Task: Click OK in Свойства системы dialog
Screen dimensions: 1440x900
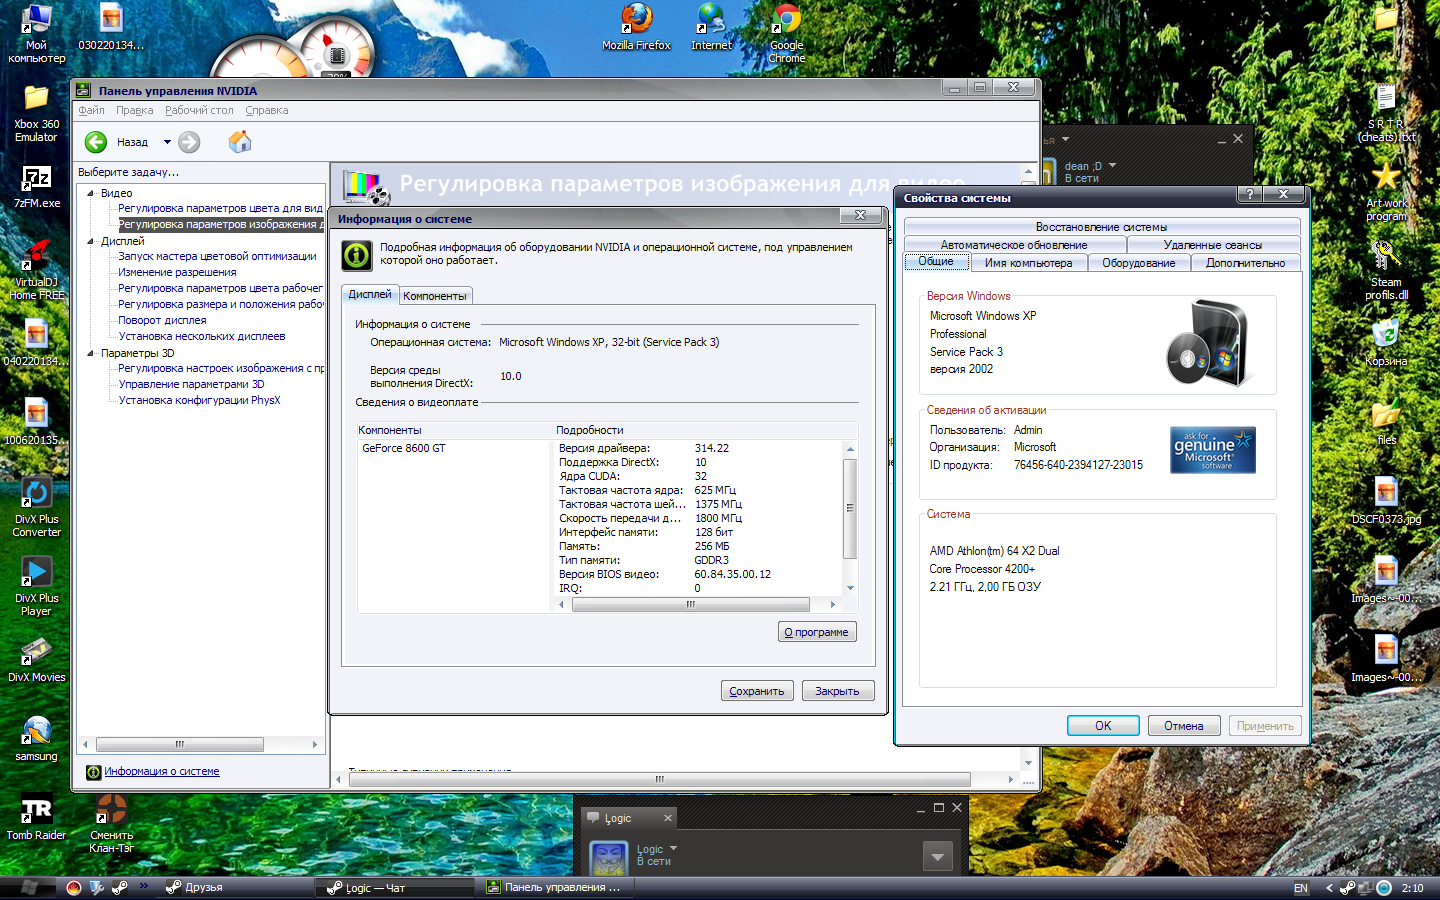Action: tap(1102, 726)
